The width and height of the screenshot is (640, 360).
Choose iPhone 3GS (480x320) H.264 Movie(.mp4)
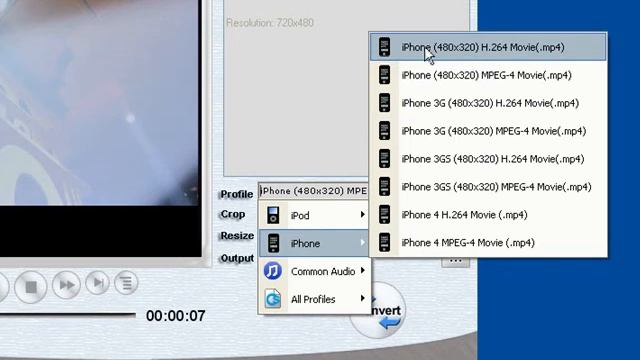tap(488, 159)
